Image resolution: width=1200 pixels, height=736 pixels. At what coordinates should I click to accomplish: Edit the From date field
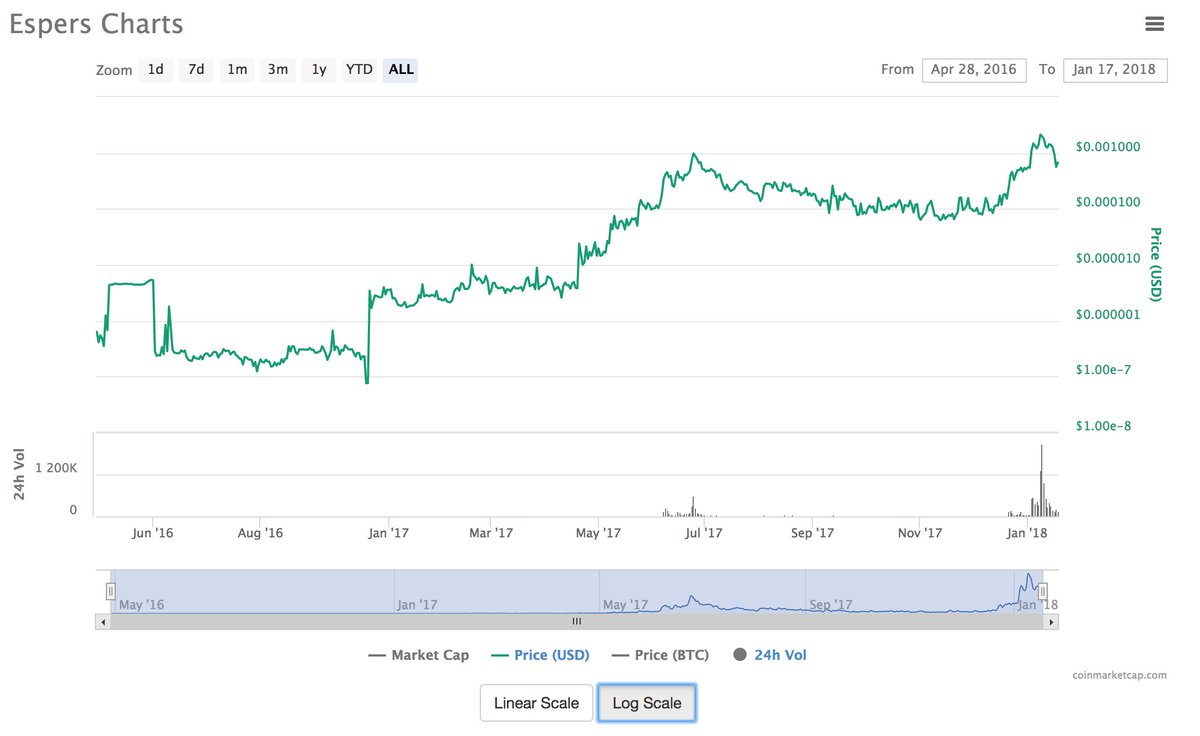(x=974, y=70)
